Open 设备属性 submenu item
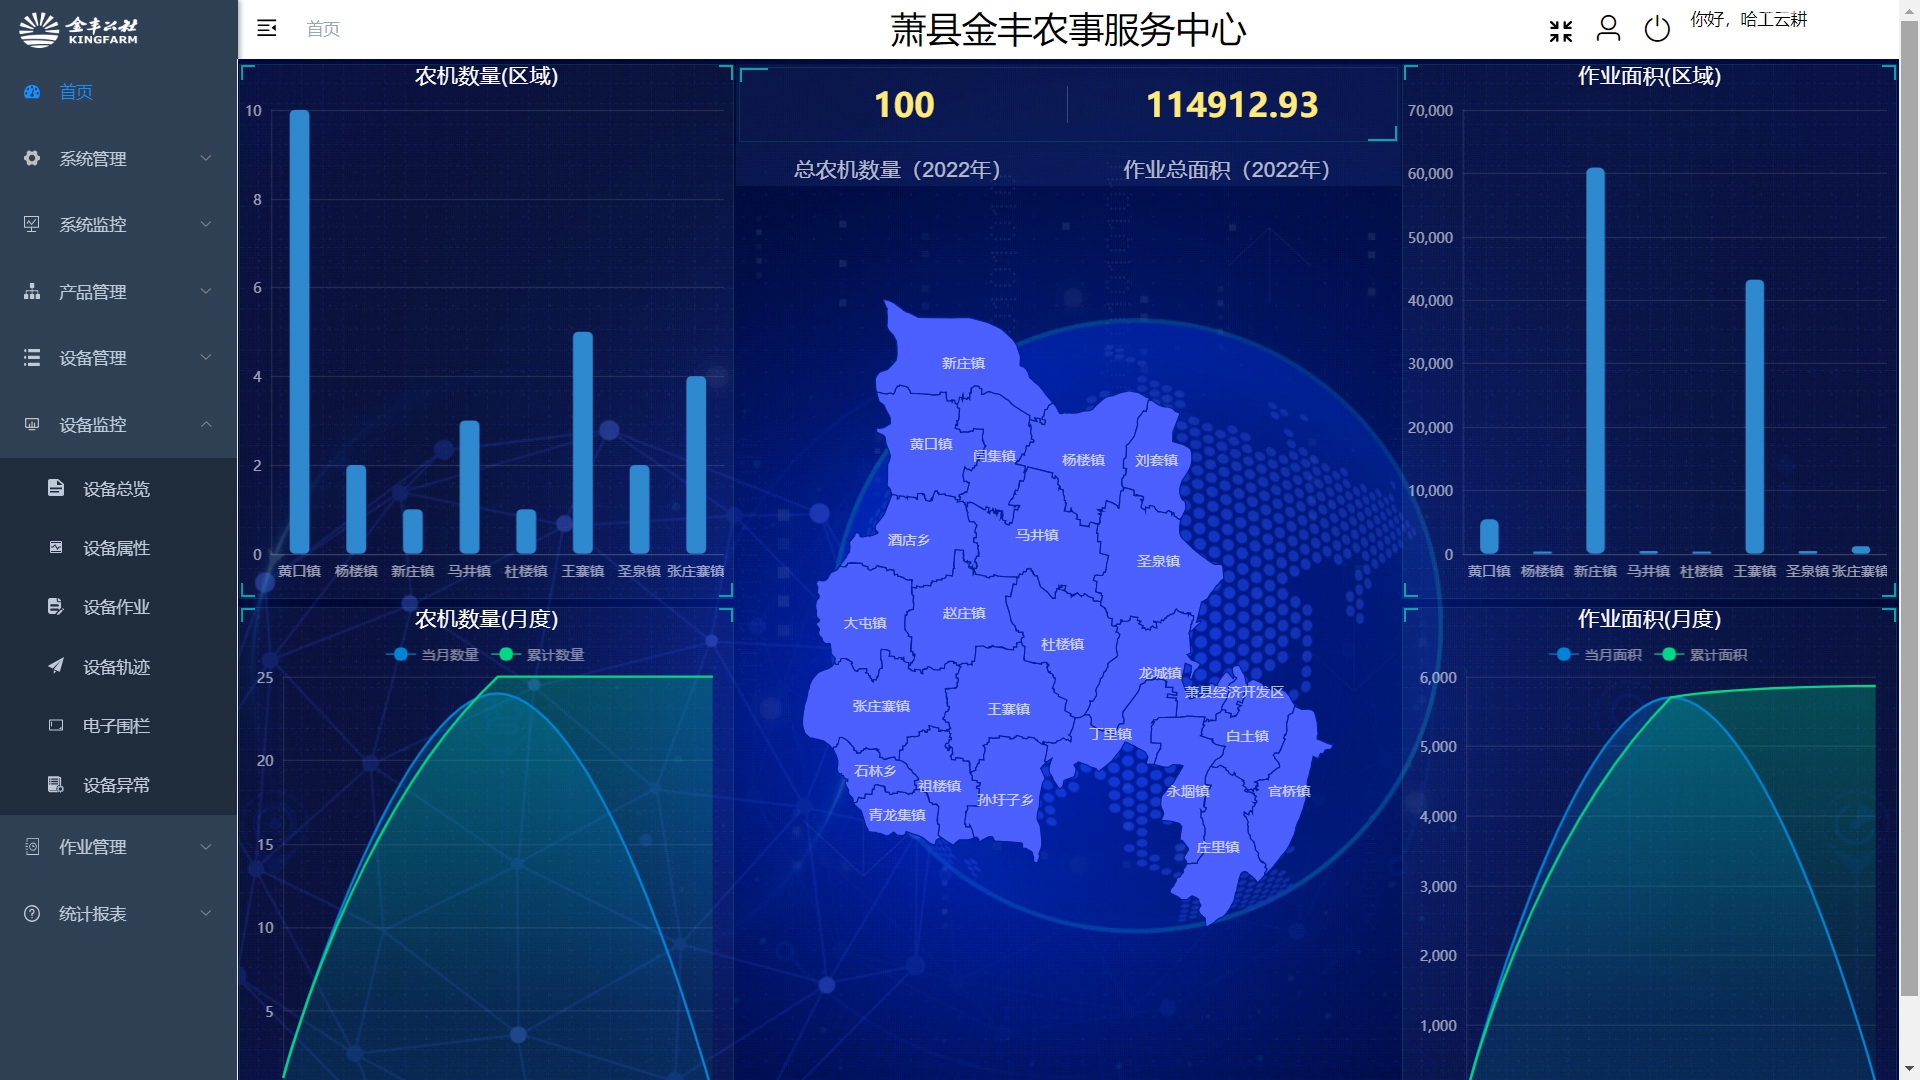Image resolution: width=1920 pixels, height=1080 pixels. (x=119, y=547)
